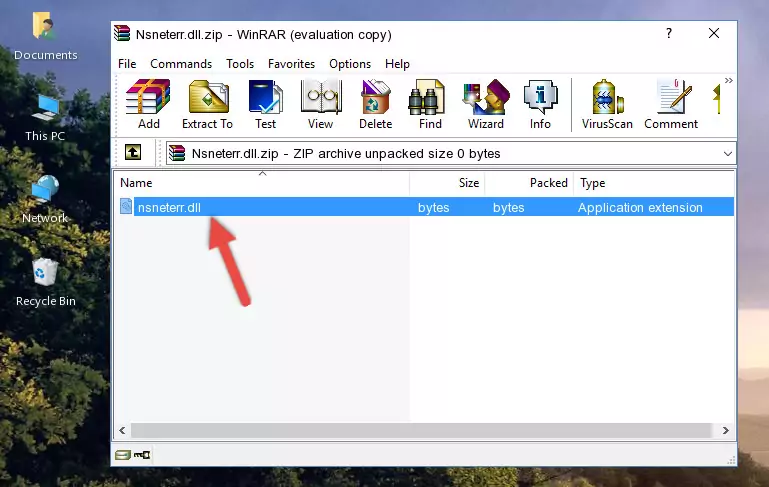Click the Add toolbar icon
The image size is (769, 487).
(148, 104)
